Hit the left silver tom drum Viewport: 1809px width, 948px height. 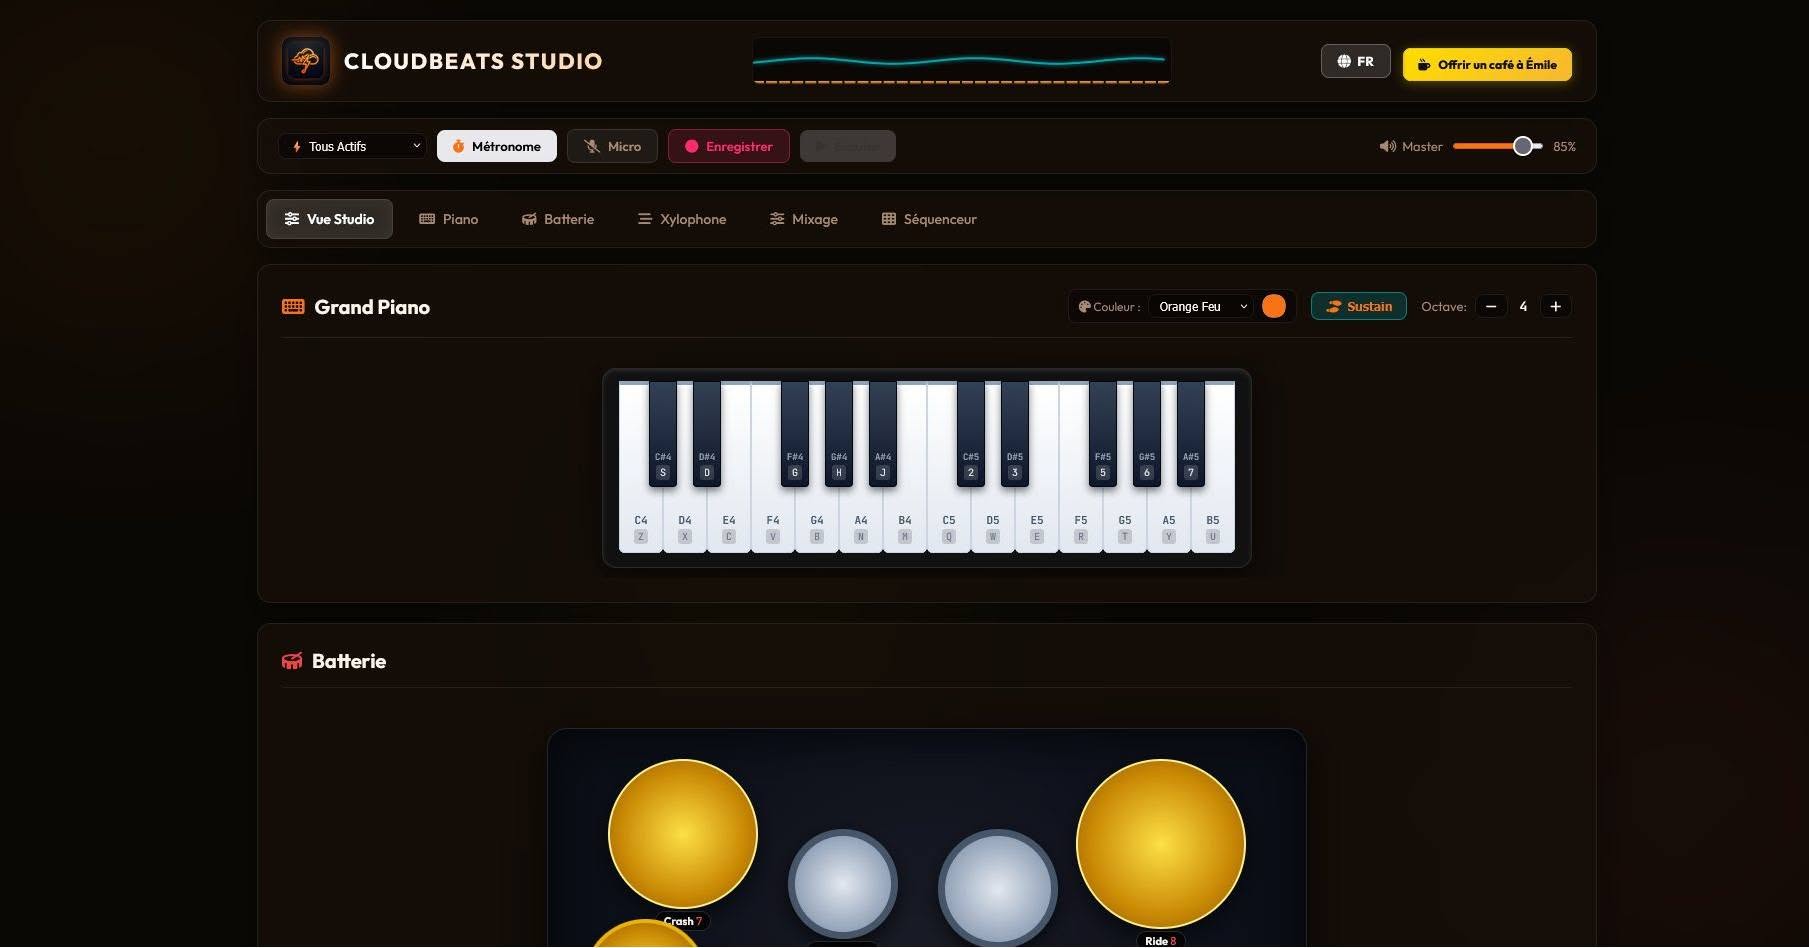[x=843, y=884]
